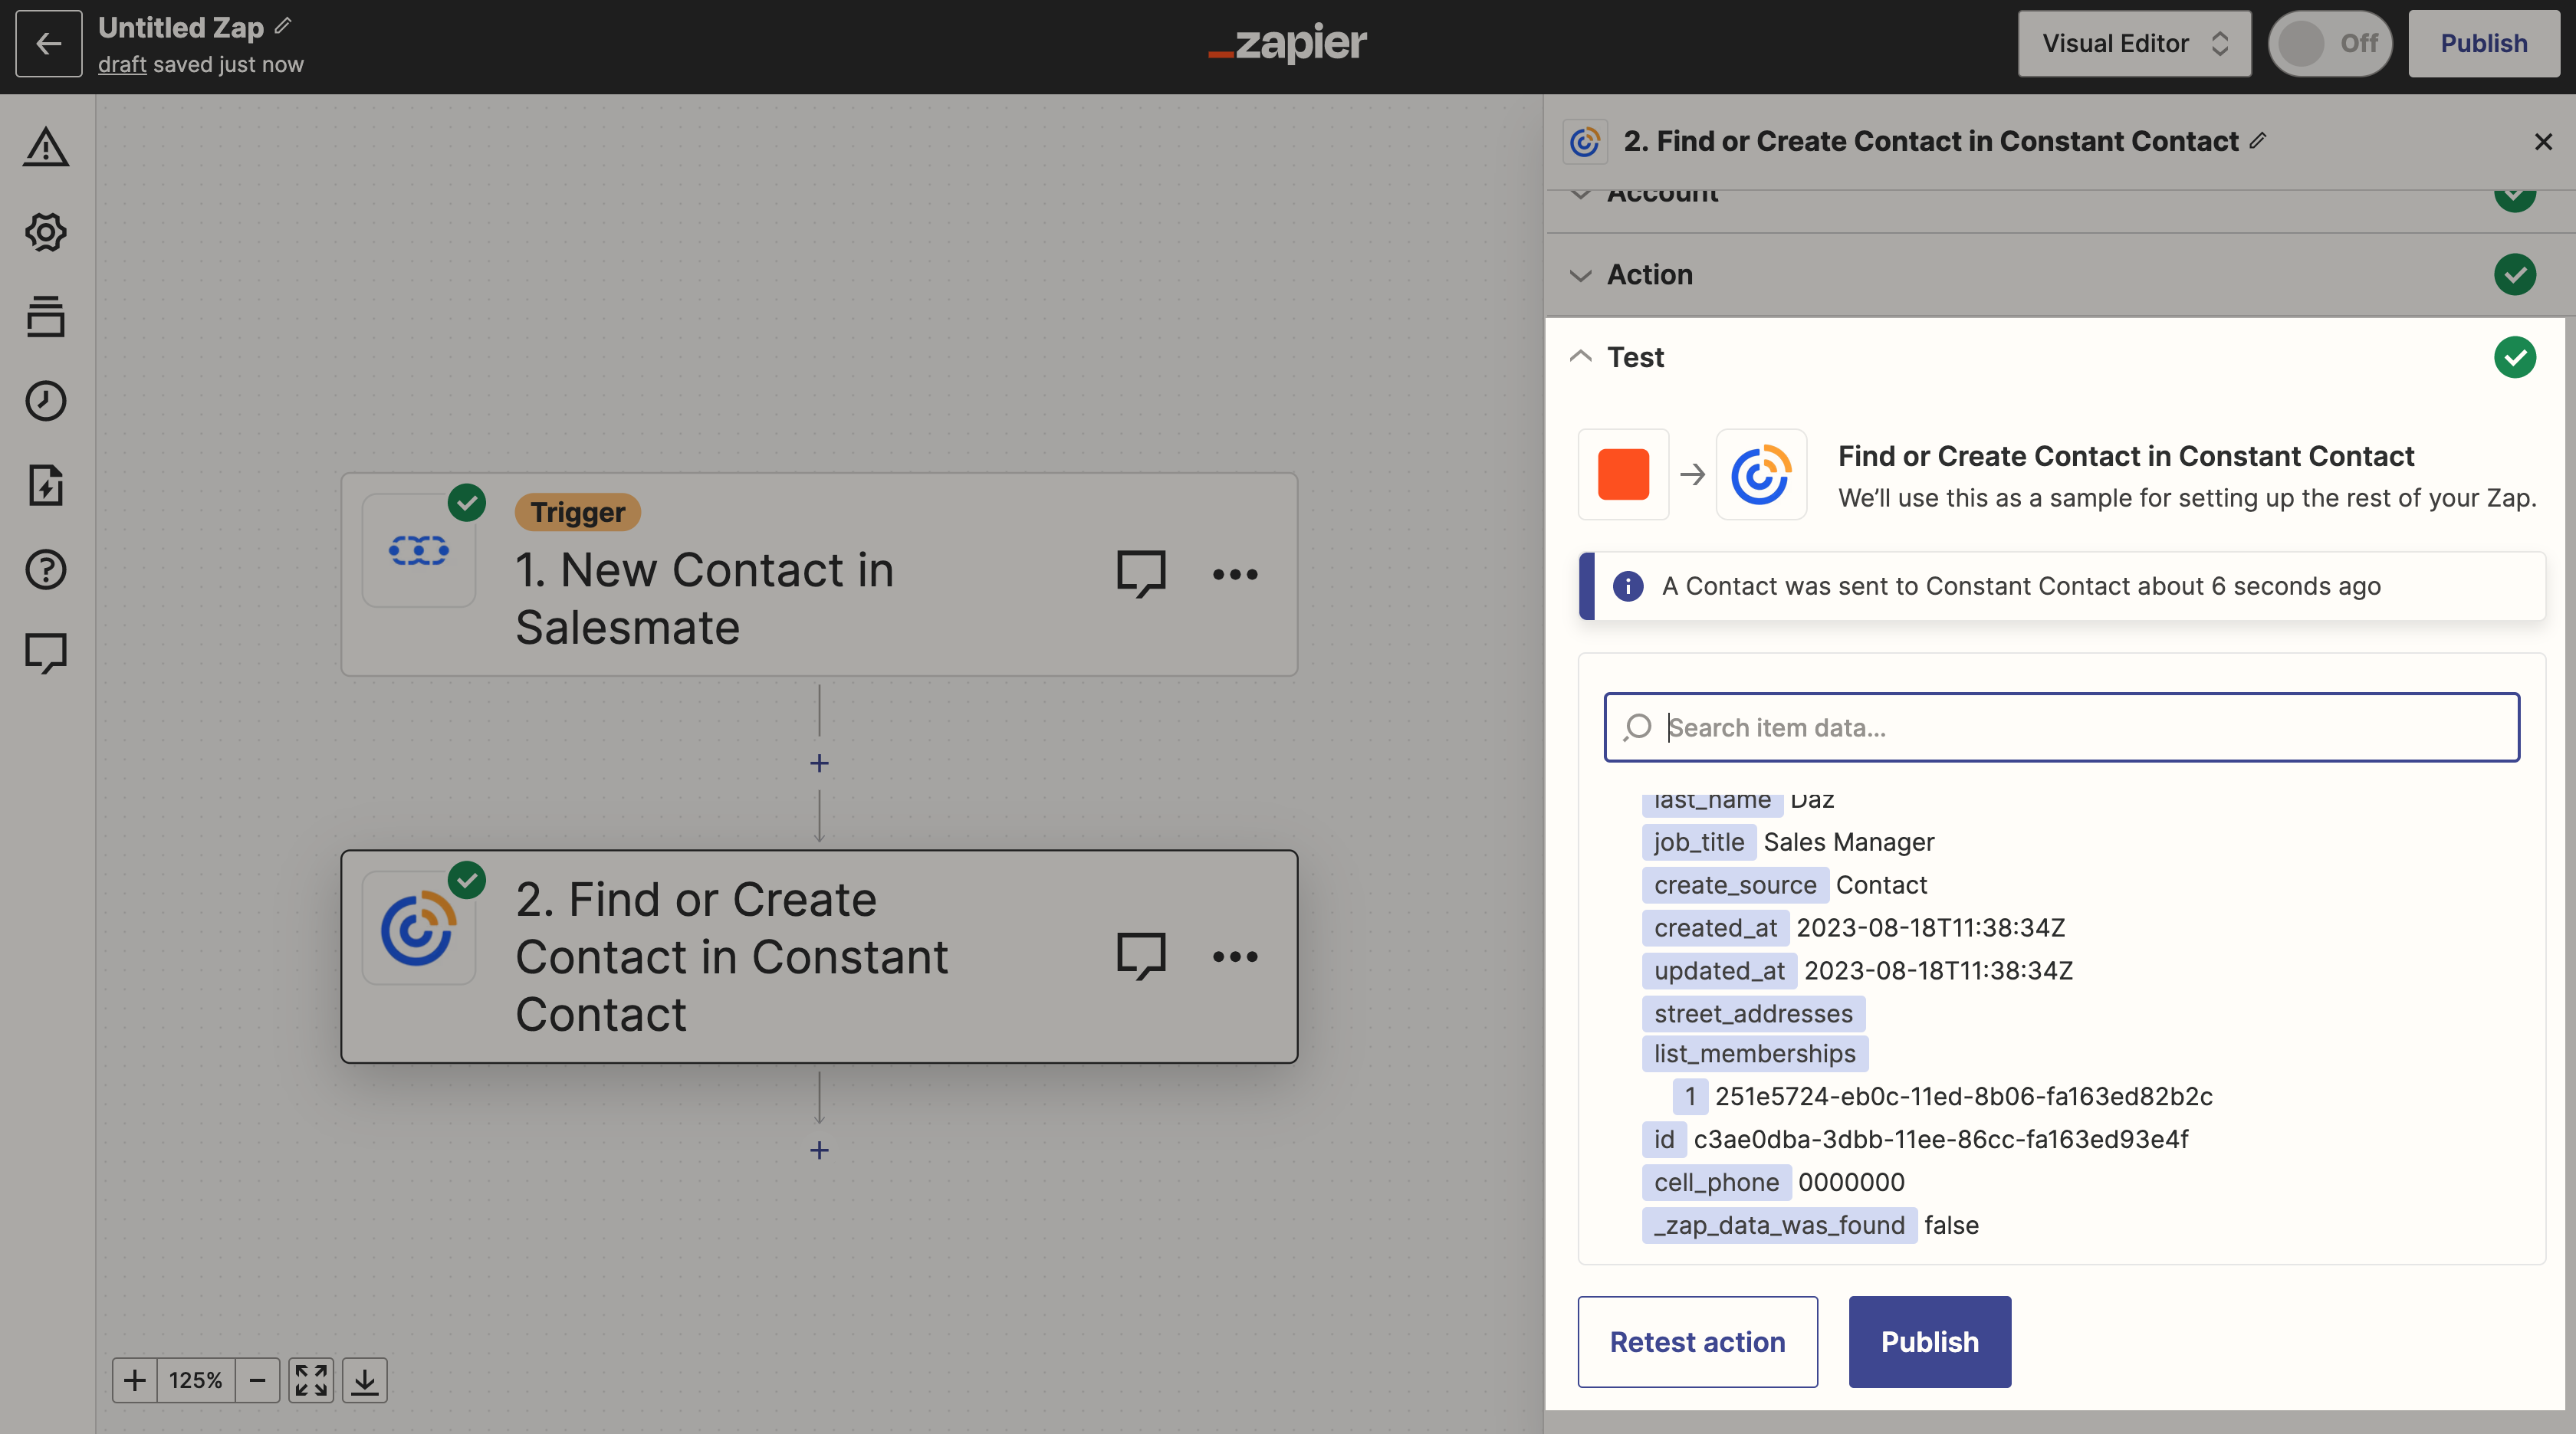
Task: Add comment on Salesmate trigger step
Action: [1141, 574]
